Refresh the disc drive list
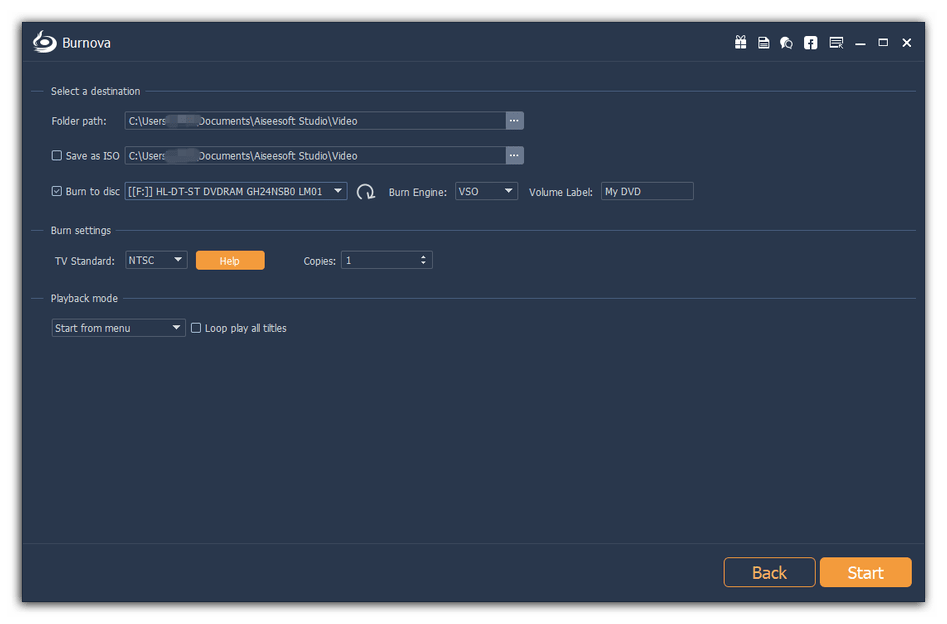The width and height of the screenshot is (947, 624). [366, 192]
